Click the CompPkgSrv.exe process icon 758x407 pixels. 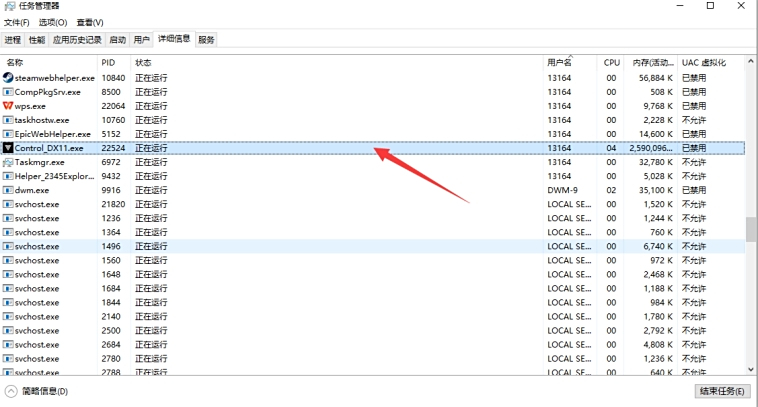(x=8, y=91)
